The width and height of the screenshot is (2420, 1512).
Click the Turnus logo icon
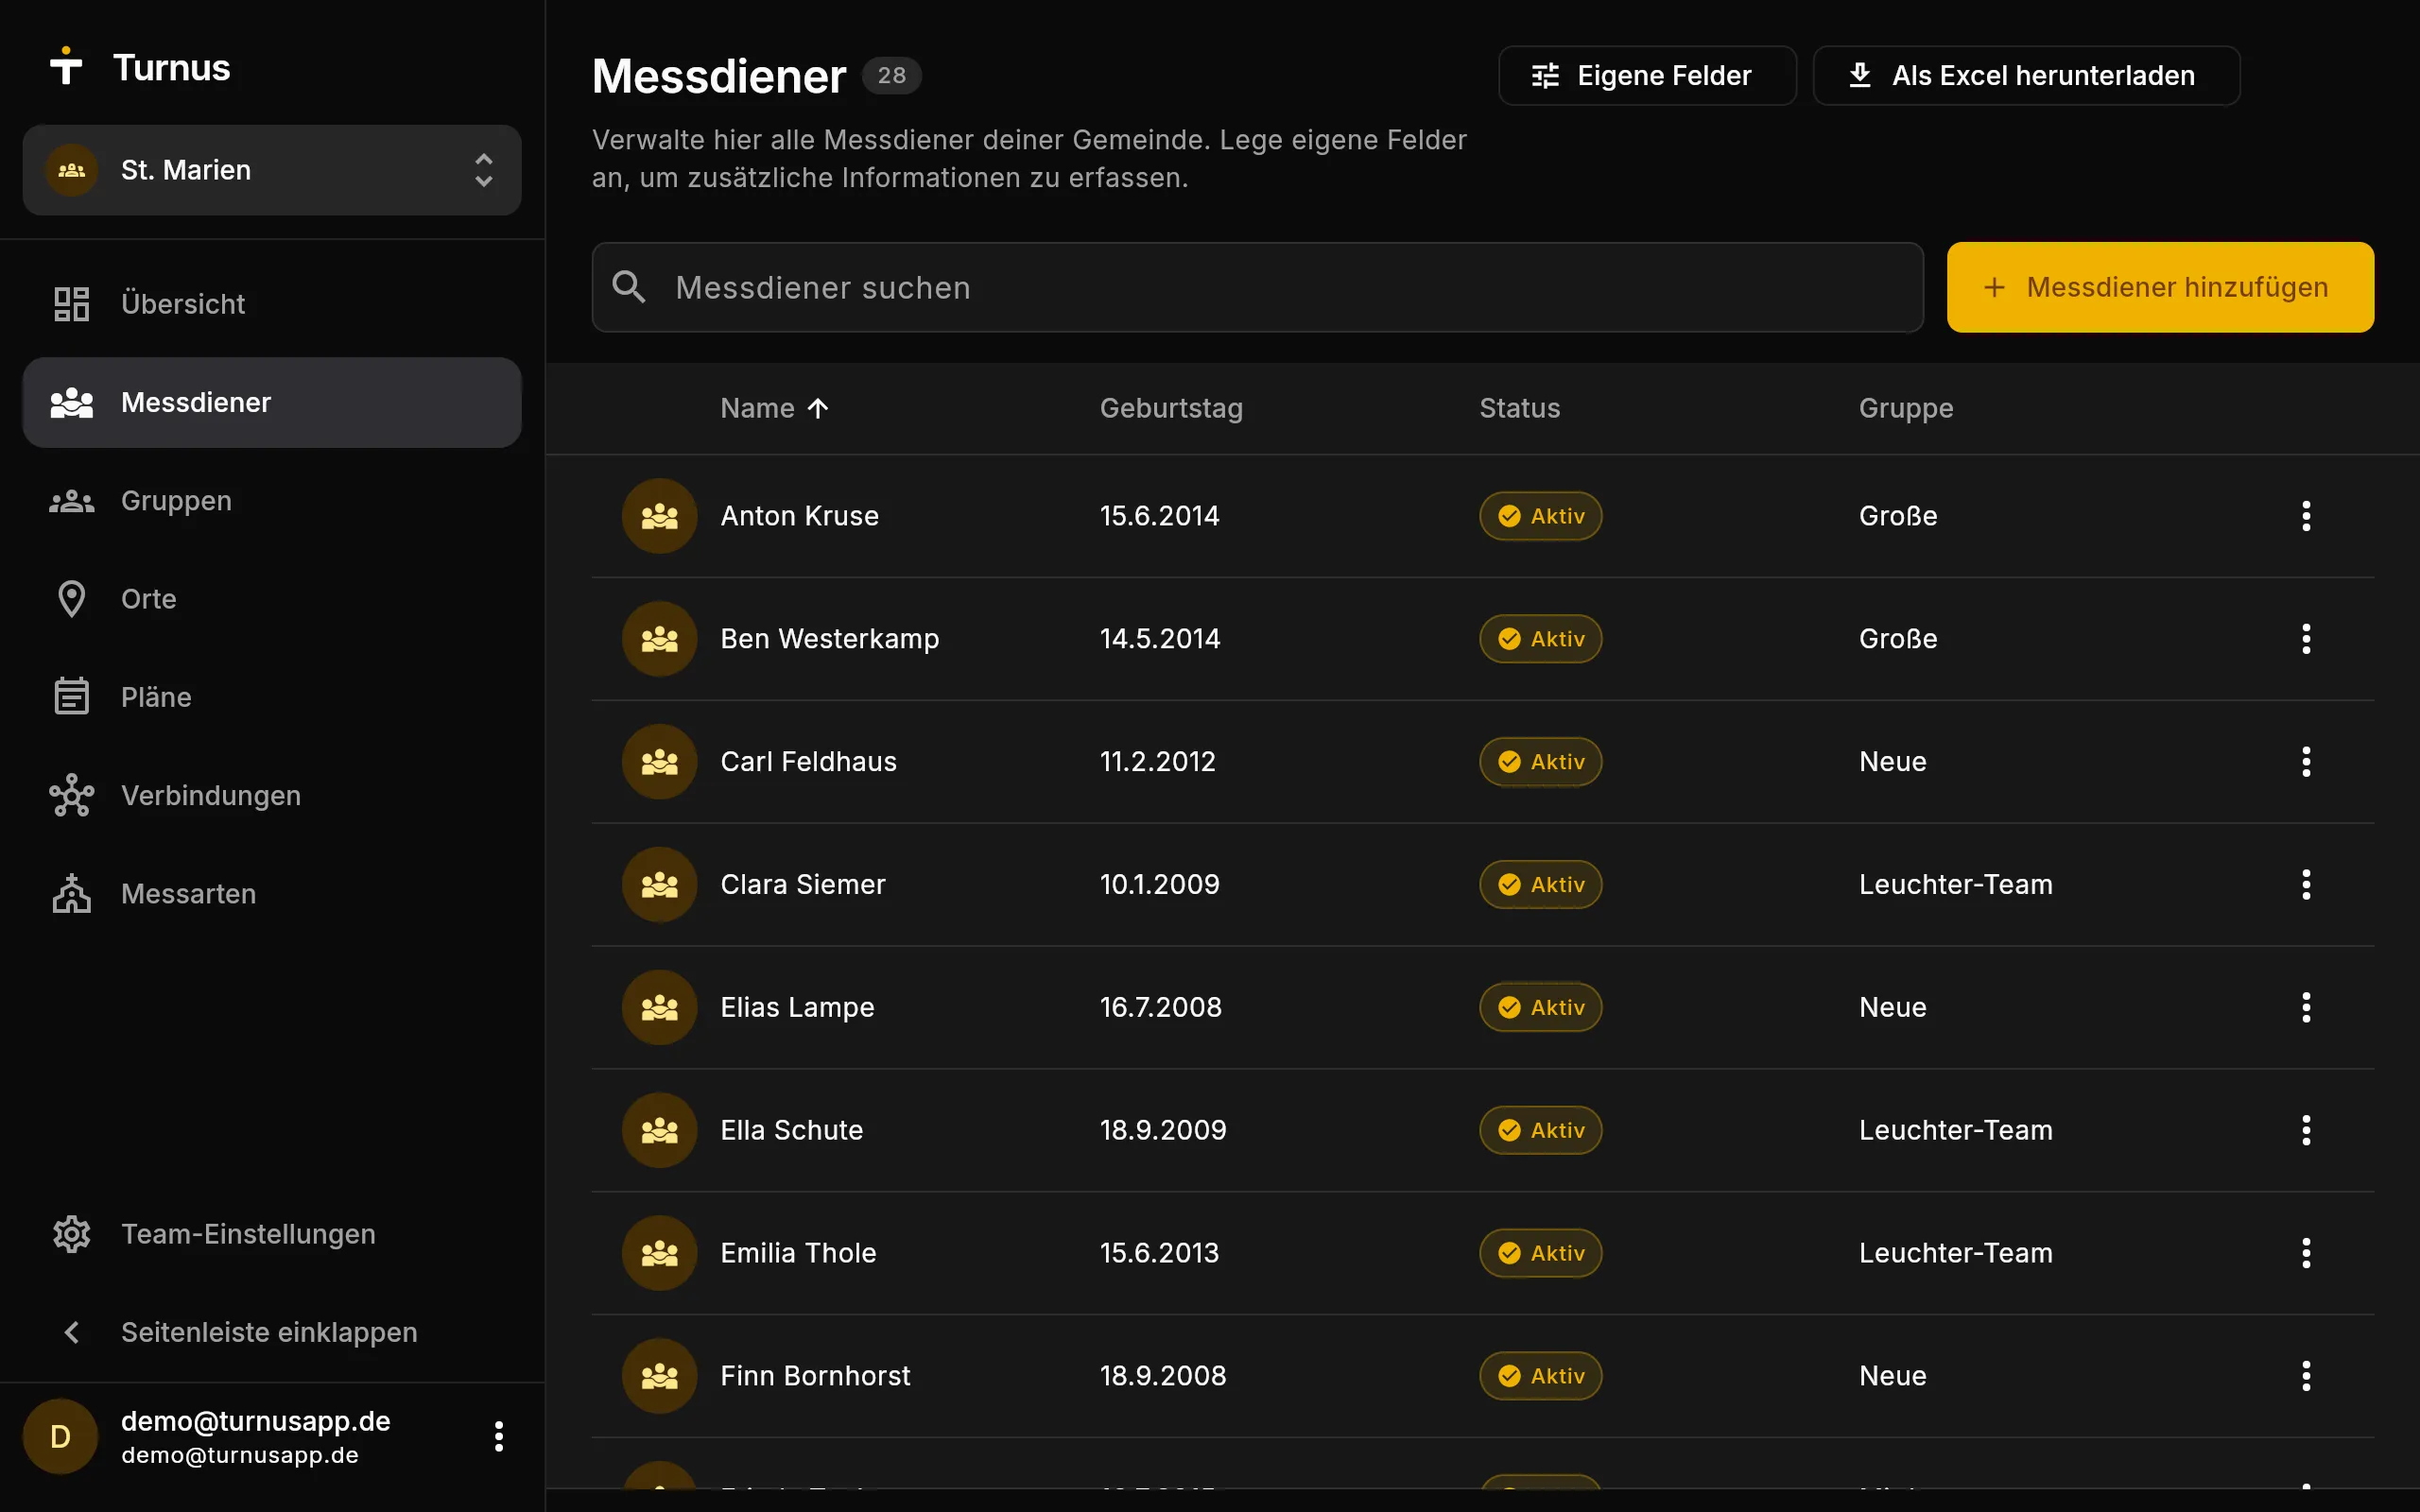(66, 66)
